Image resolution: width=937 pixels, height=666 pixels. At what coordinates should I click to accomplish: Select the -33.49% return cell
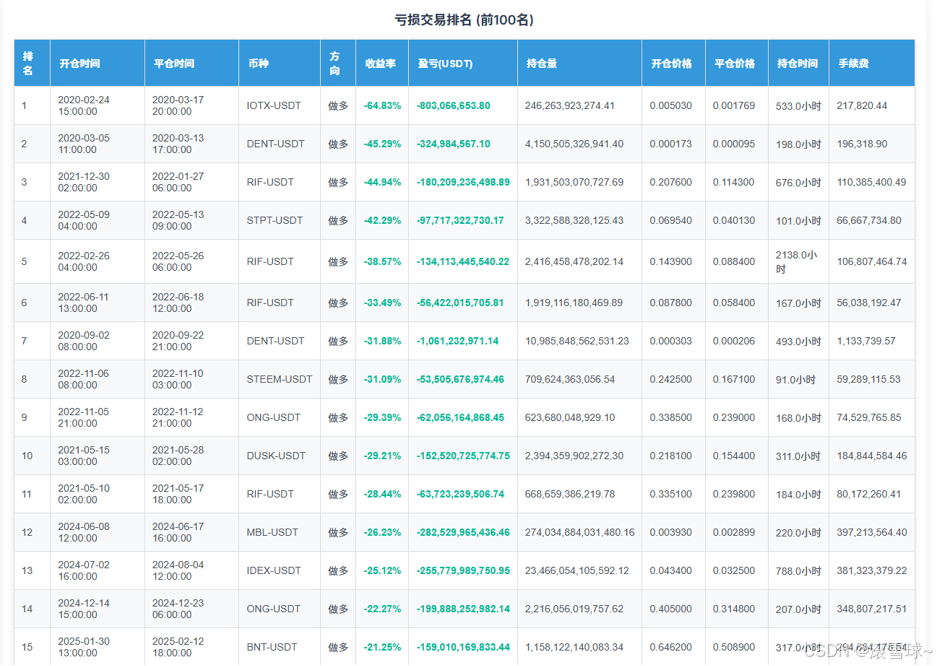(x=382, y=303)
